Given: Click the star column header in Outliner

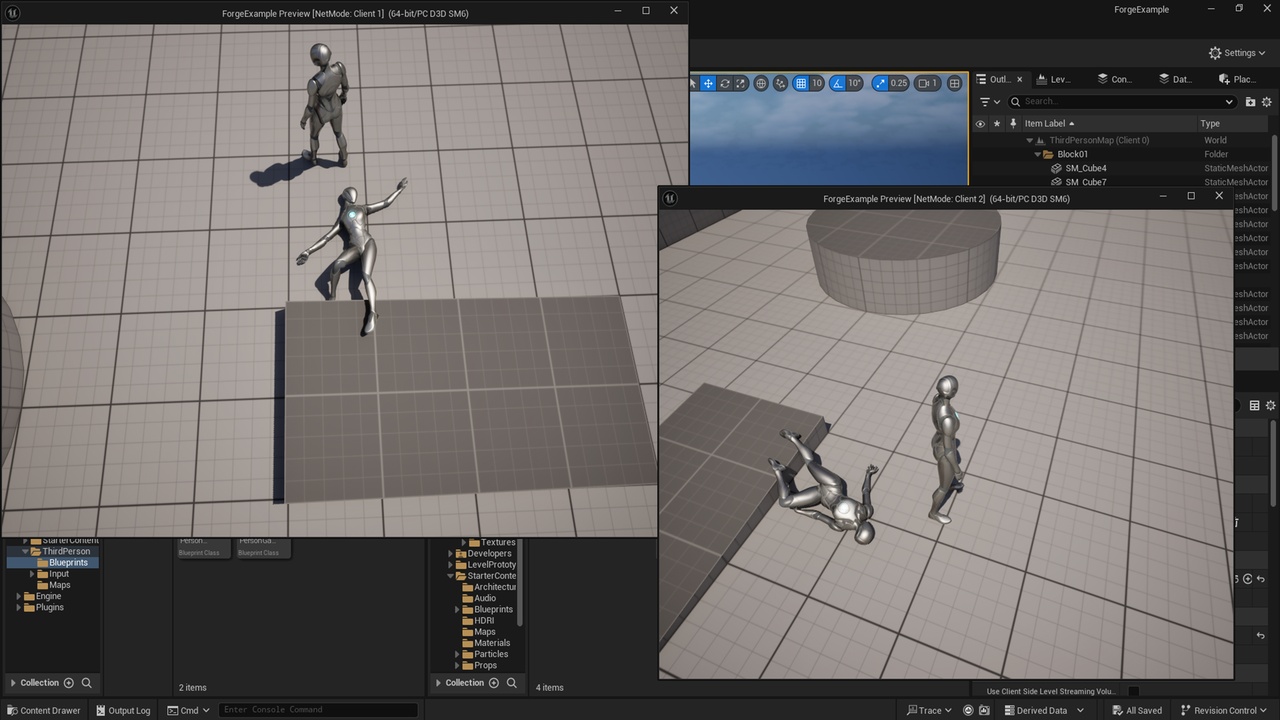Looking at the screenshot, I should click(x=996, y=124).
